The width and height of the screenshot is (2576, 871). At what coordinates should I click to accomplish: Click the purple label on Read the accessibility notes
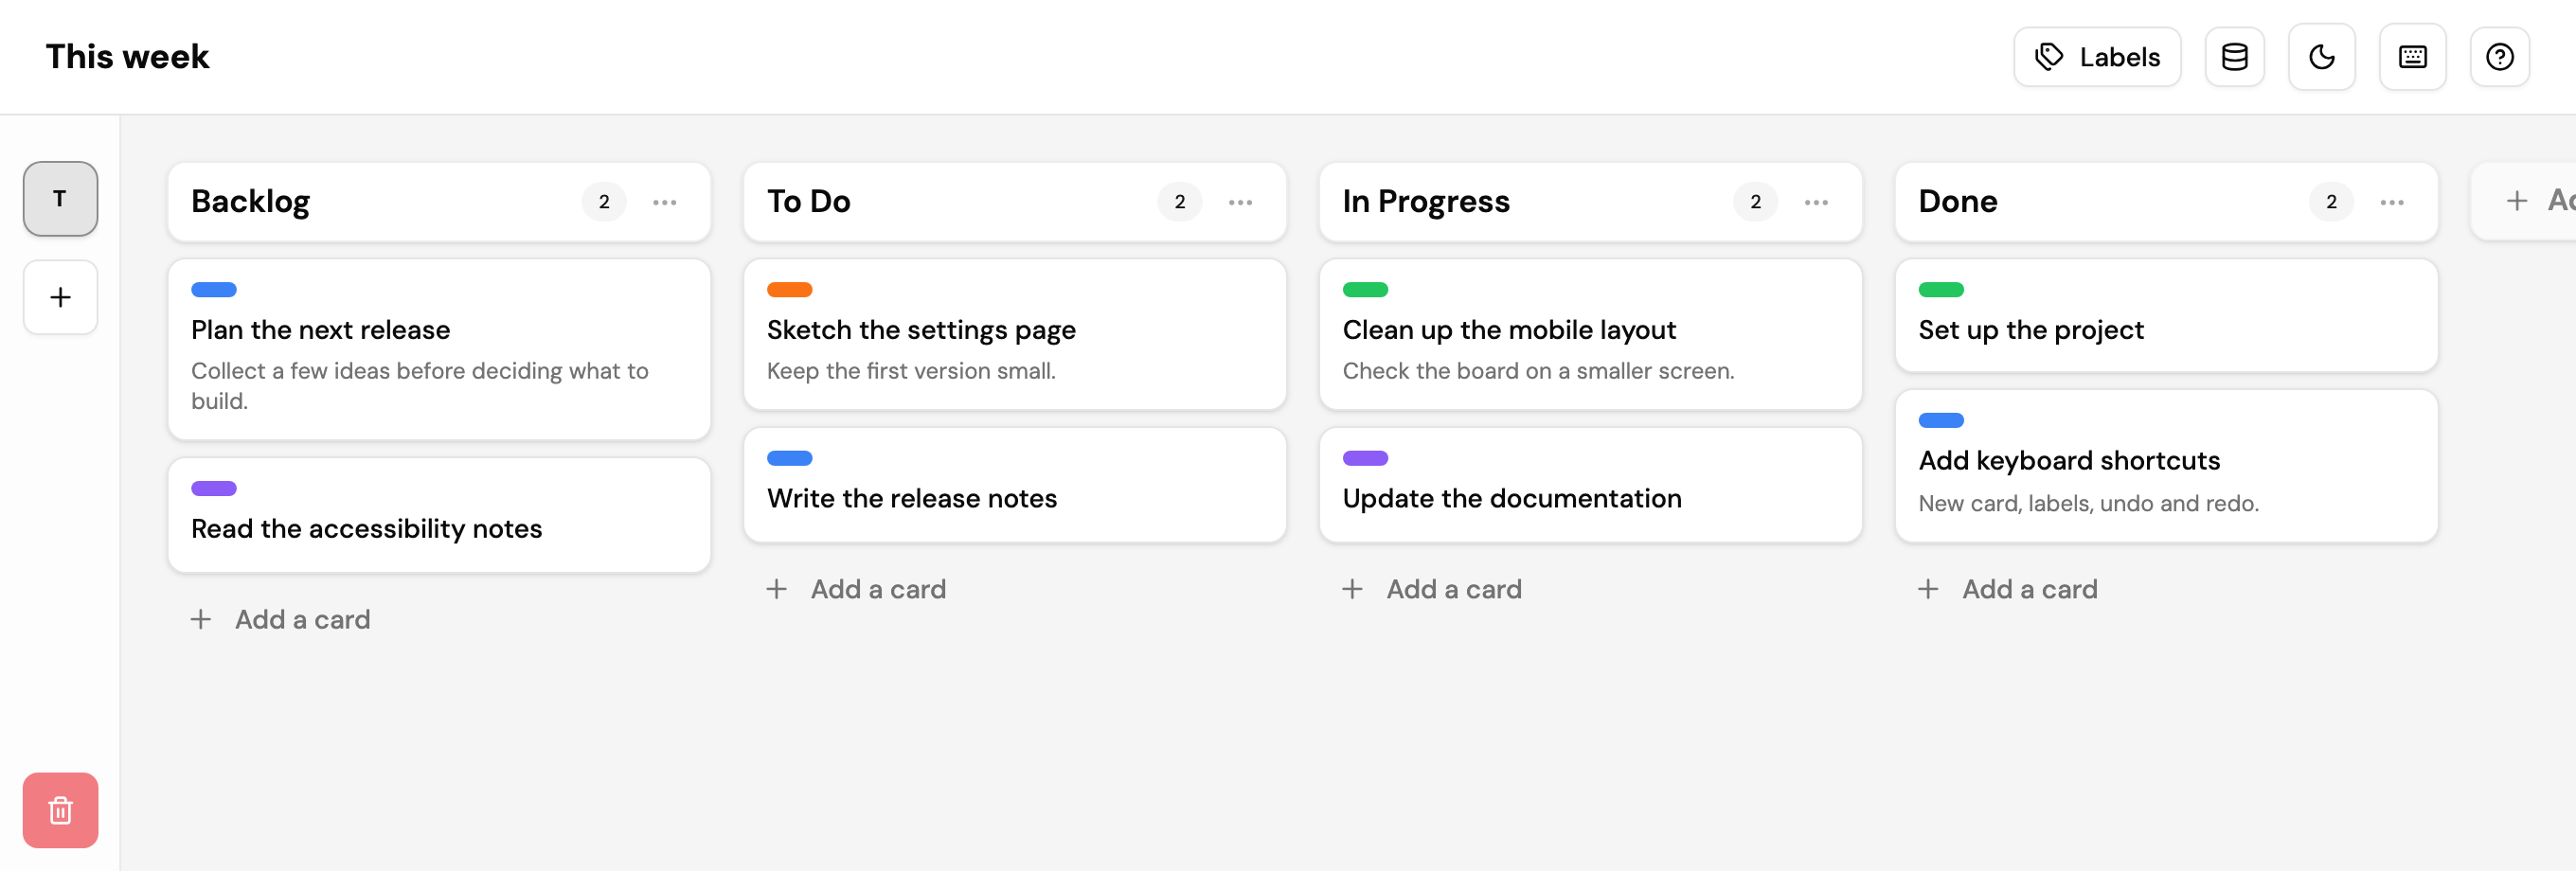(x=214, y=489)
